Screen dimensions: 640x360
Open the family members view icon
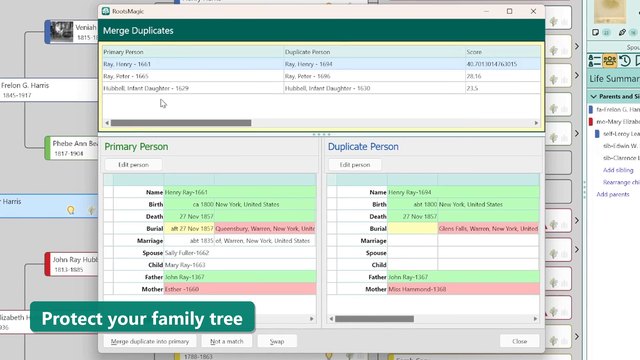(x=609, y=61)
